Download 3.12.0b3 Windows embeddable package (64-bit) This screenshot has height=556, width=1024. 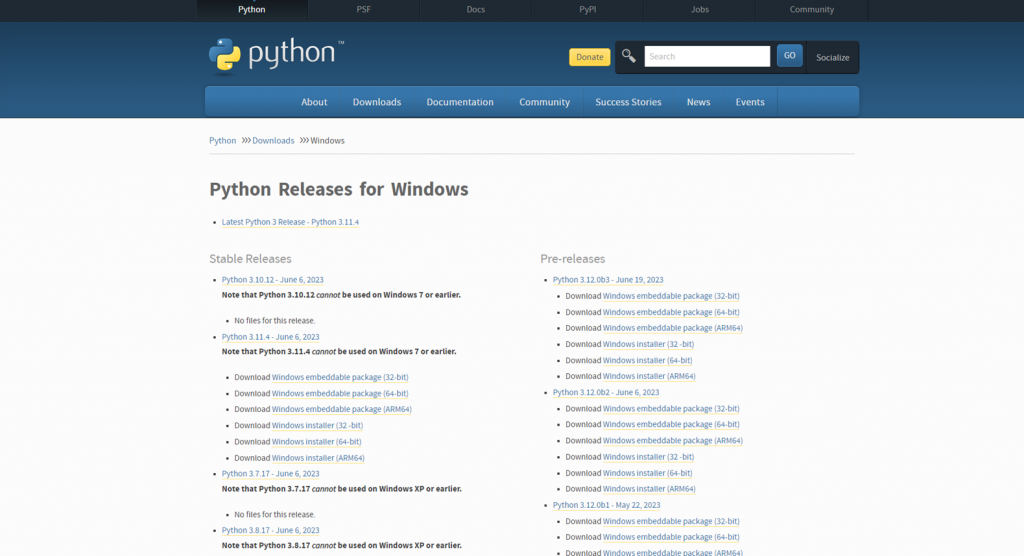point(671,312)
